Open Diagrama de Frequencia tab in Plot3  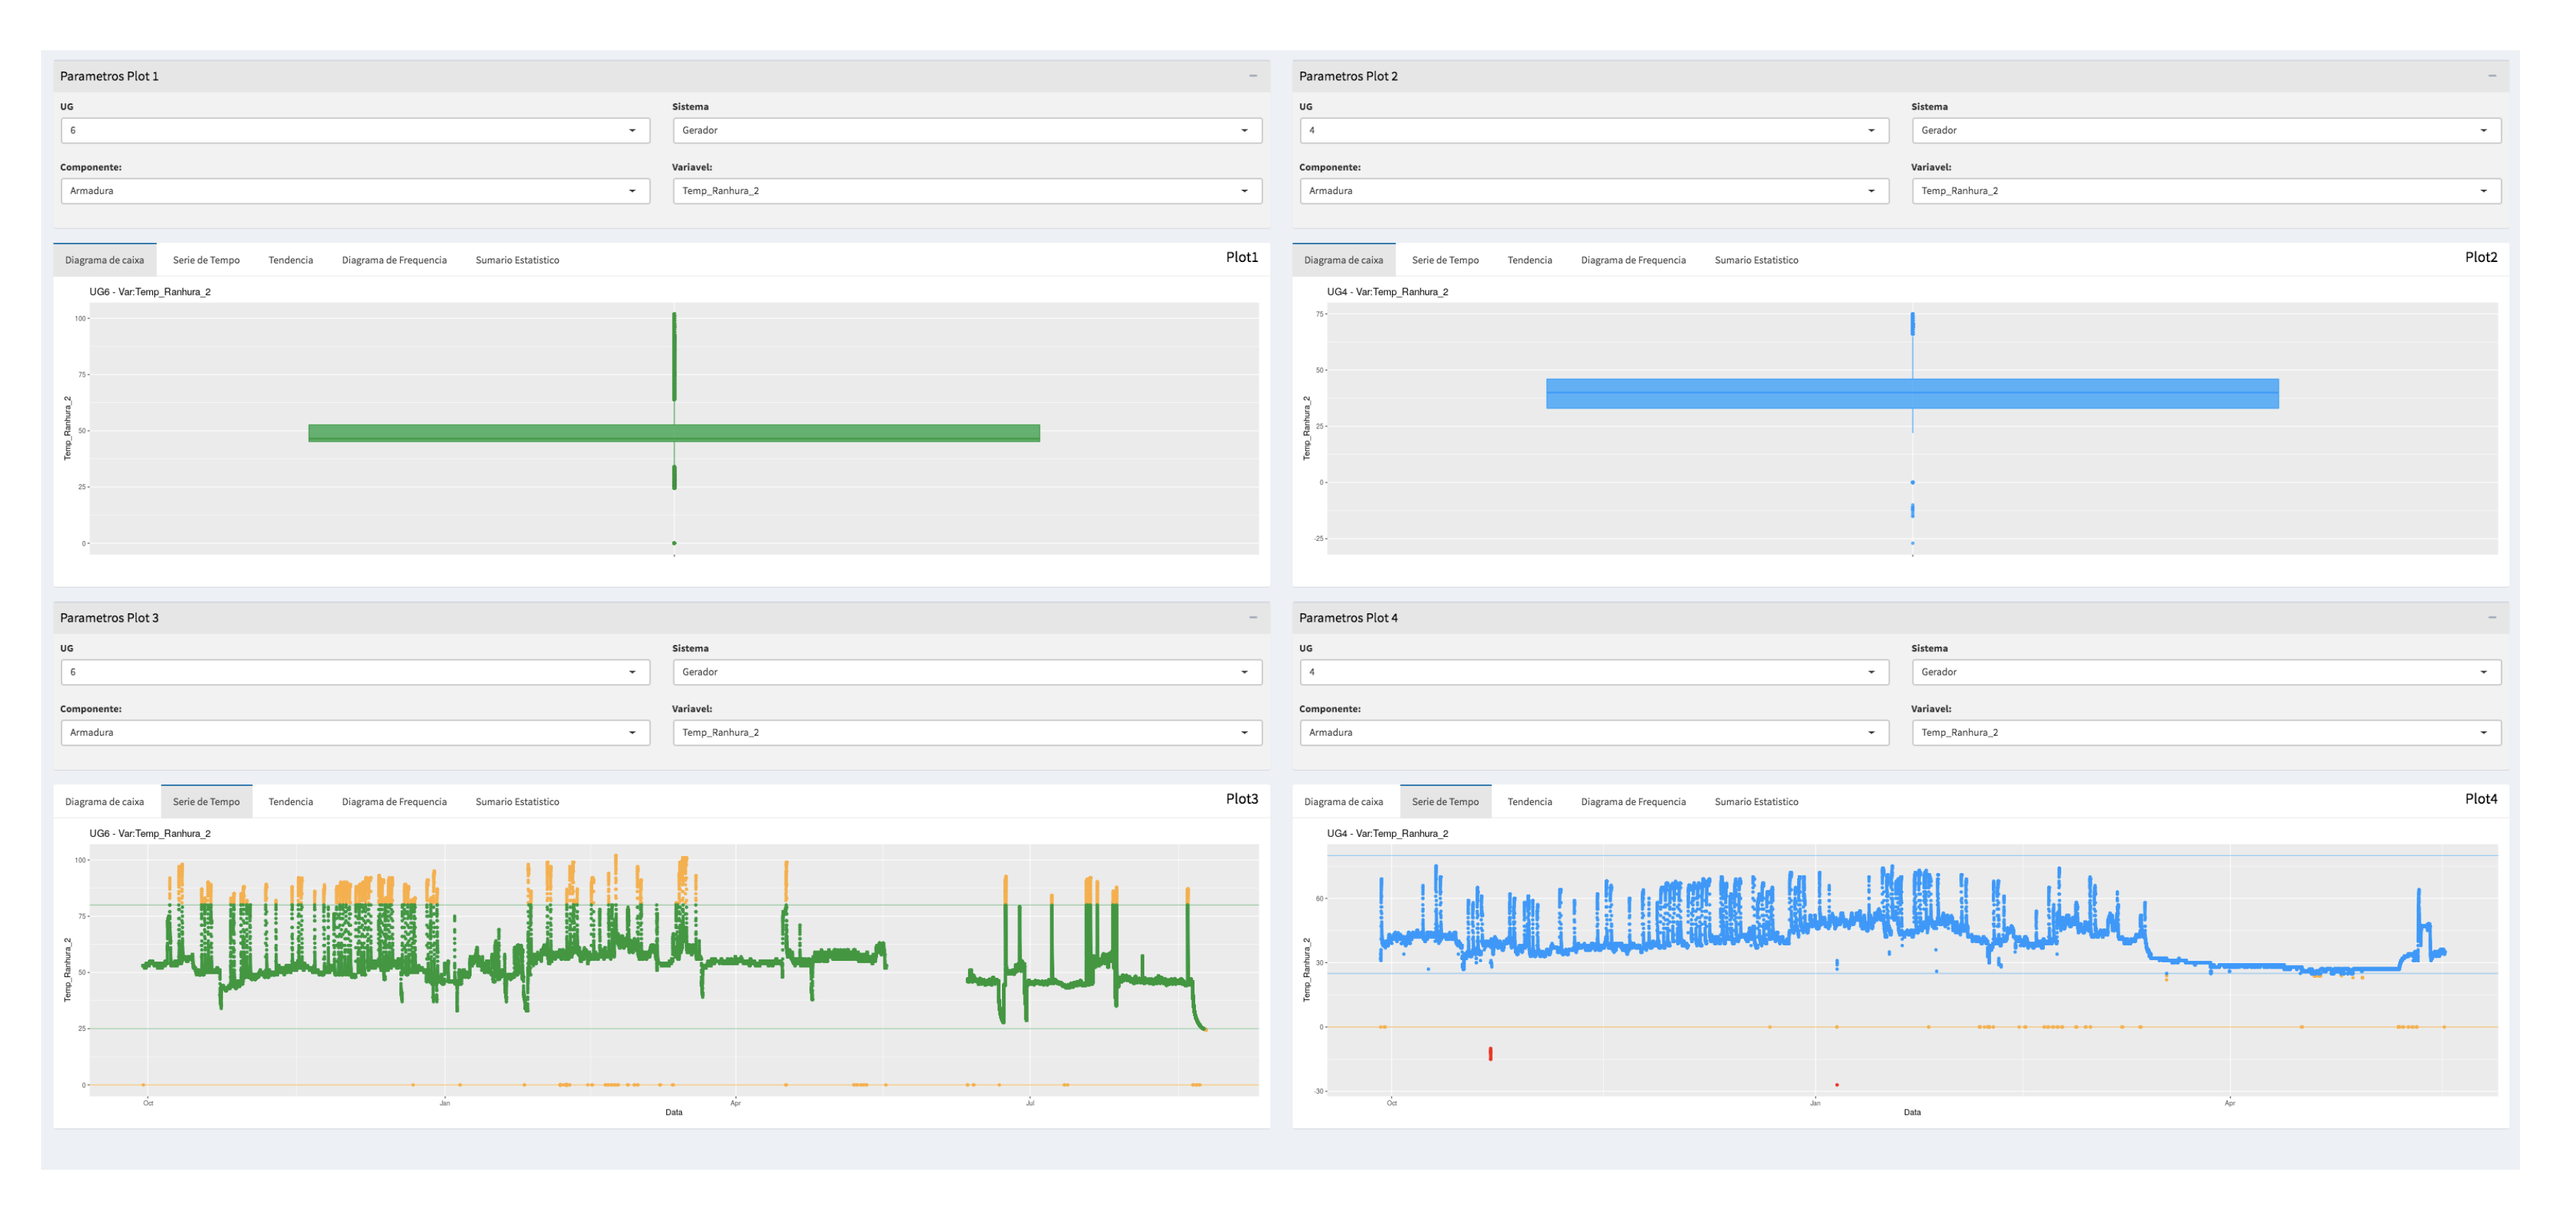(x=394, y=802)
